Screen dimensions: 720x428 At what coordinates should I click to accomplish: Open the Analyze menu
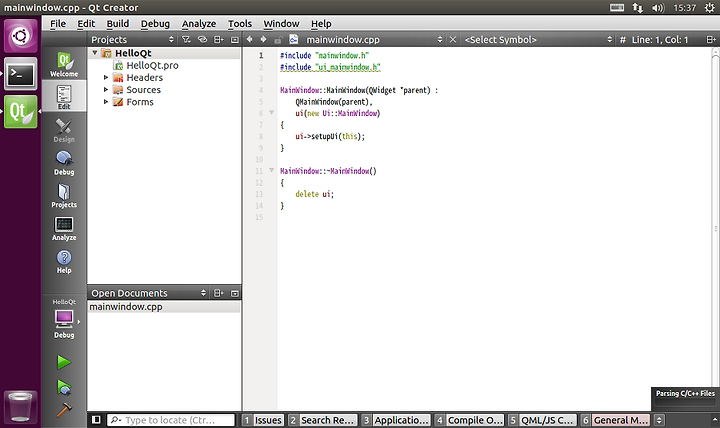point(199,24)
